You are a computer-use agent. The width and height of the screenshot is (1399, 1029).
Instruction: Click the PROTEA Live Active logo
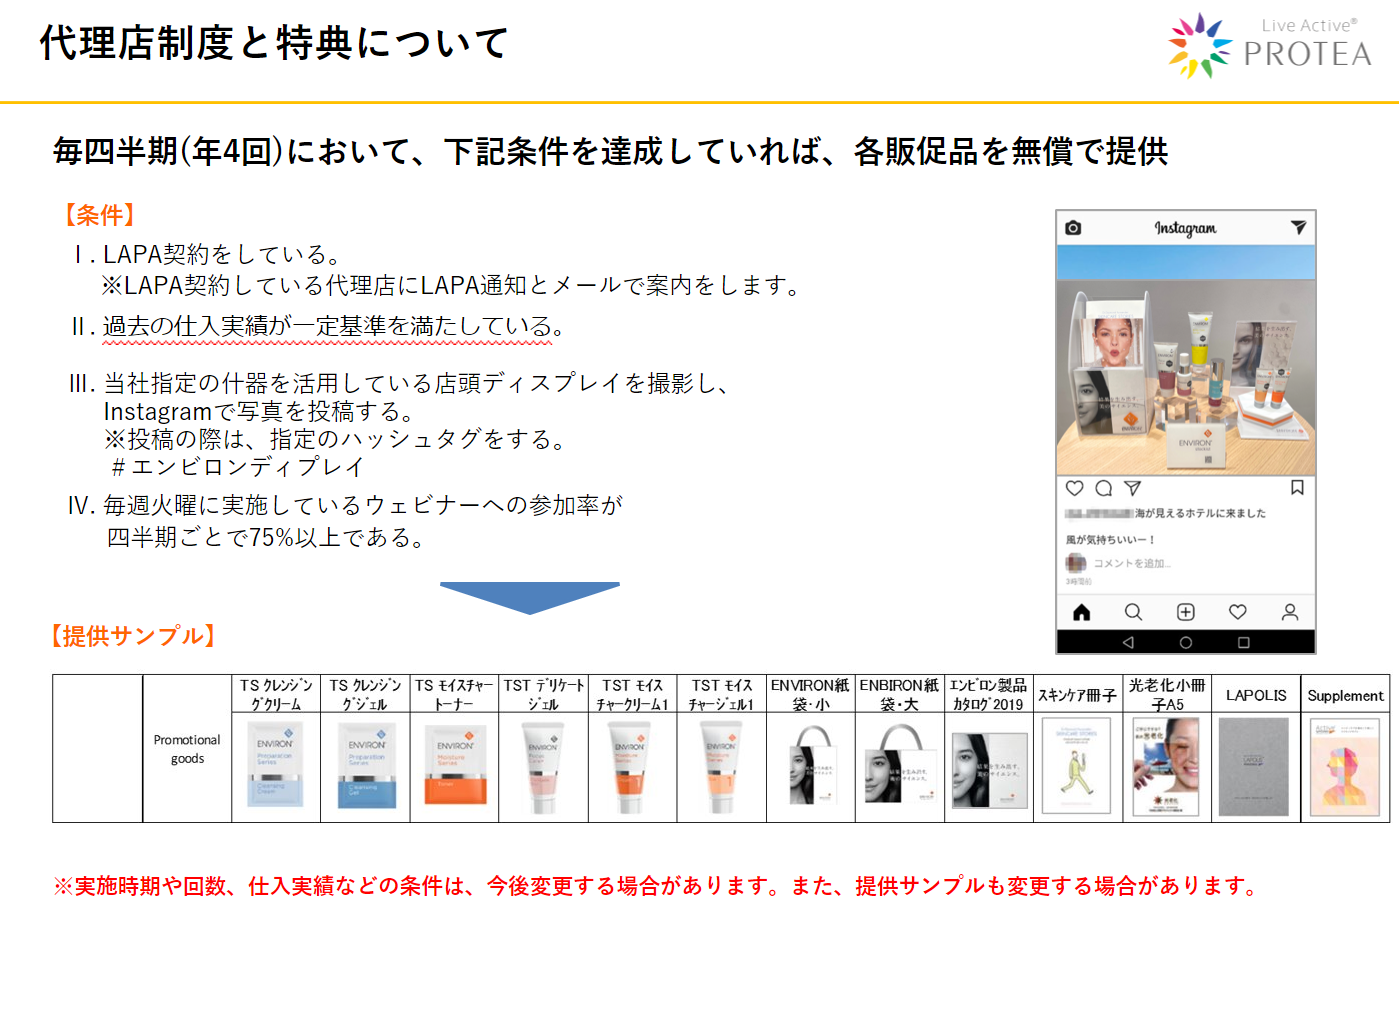click(1270, 46)
